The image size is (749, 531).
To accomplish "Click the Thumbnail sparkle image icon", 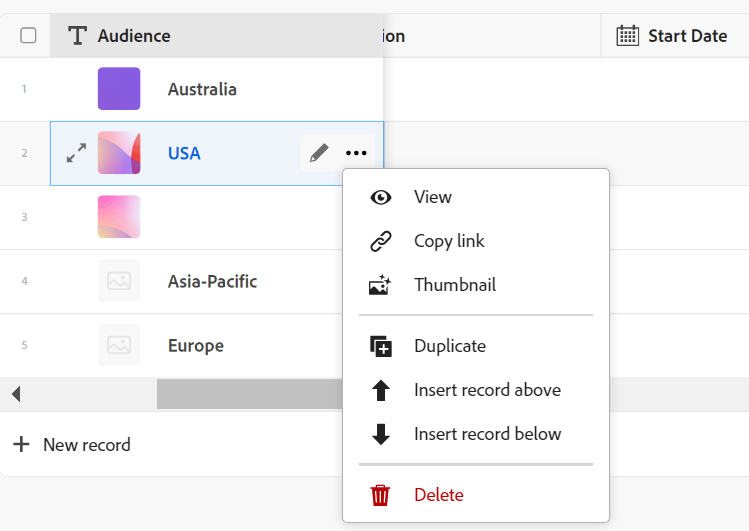I will [x=380, y=285].
